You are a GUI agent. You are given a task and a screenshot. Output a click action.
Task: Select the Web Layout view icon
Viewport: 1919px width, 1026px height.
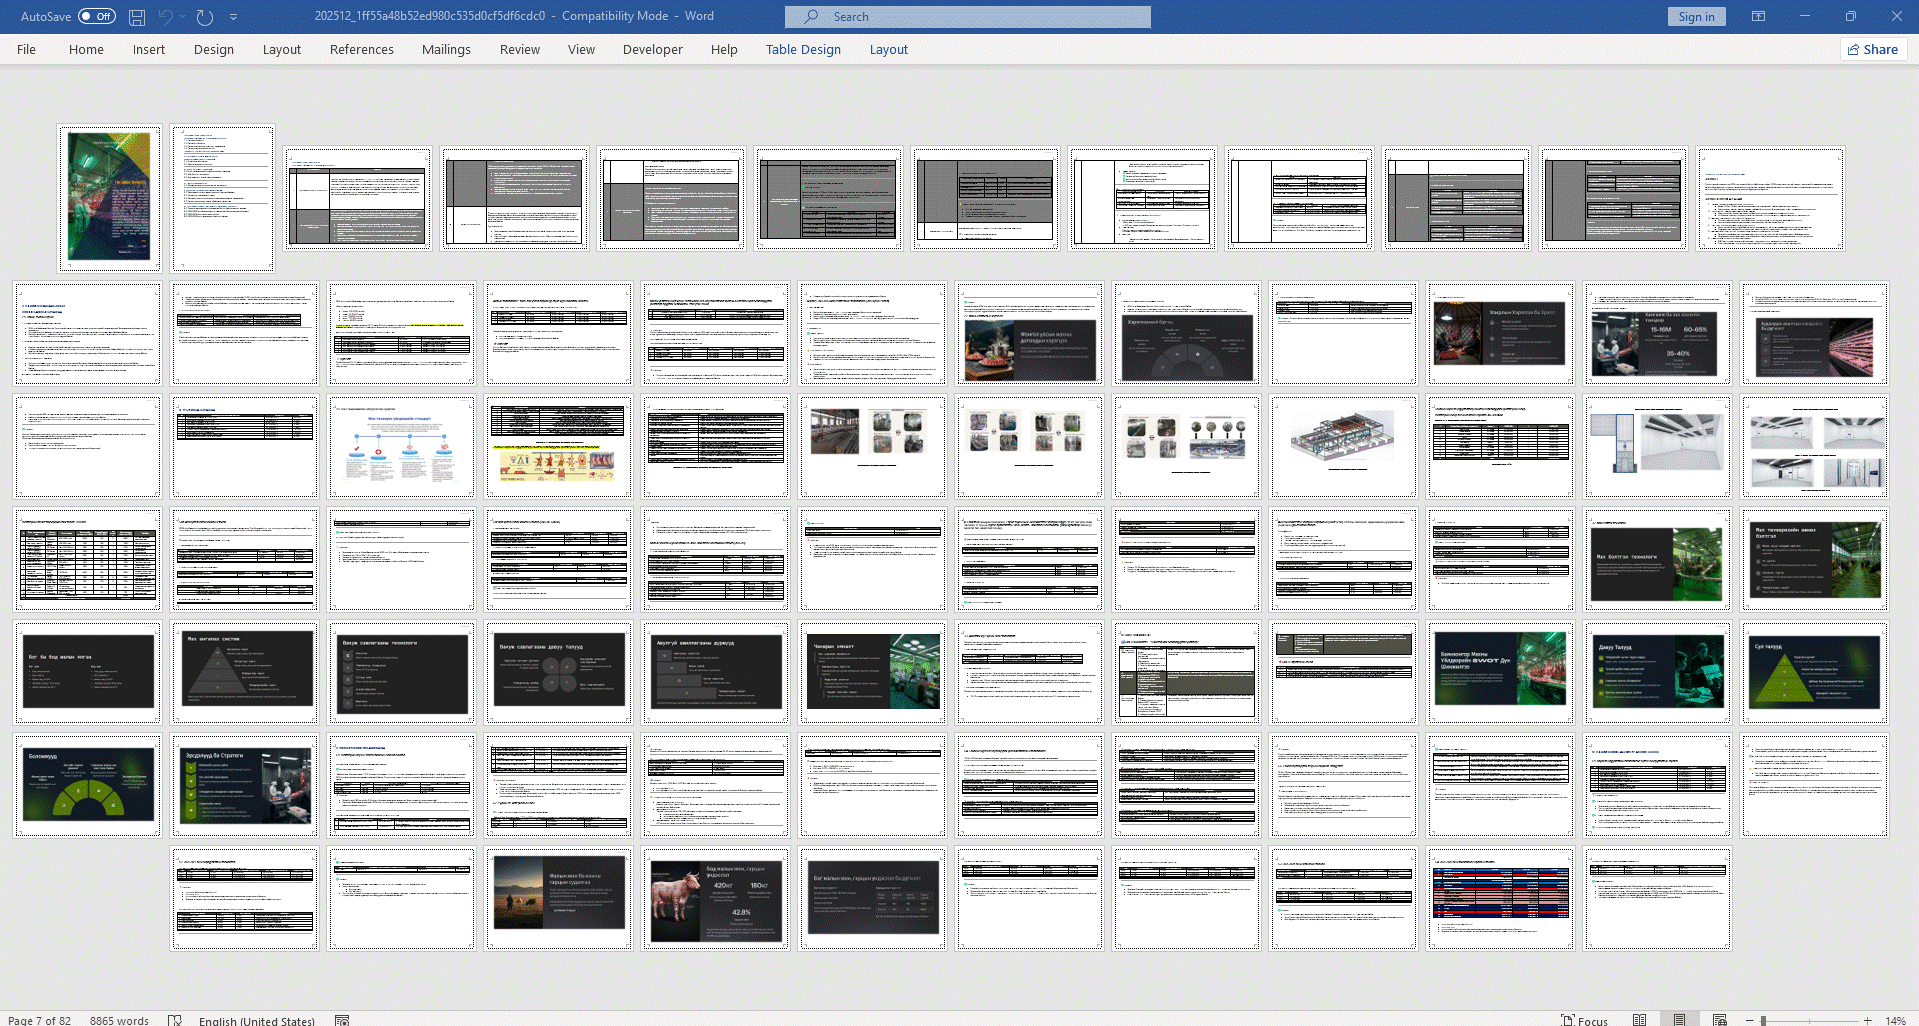click(x=1719, y=1020)
